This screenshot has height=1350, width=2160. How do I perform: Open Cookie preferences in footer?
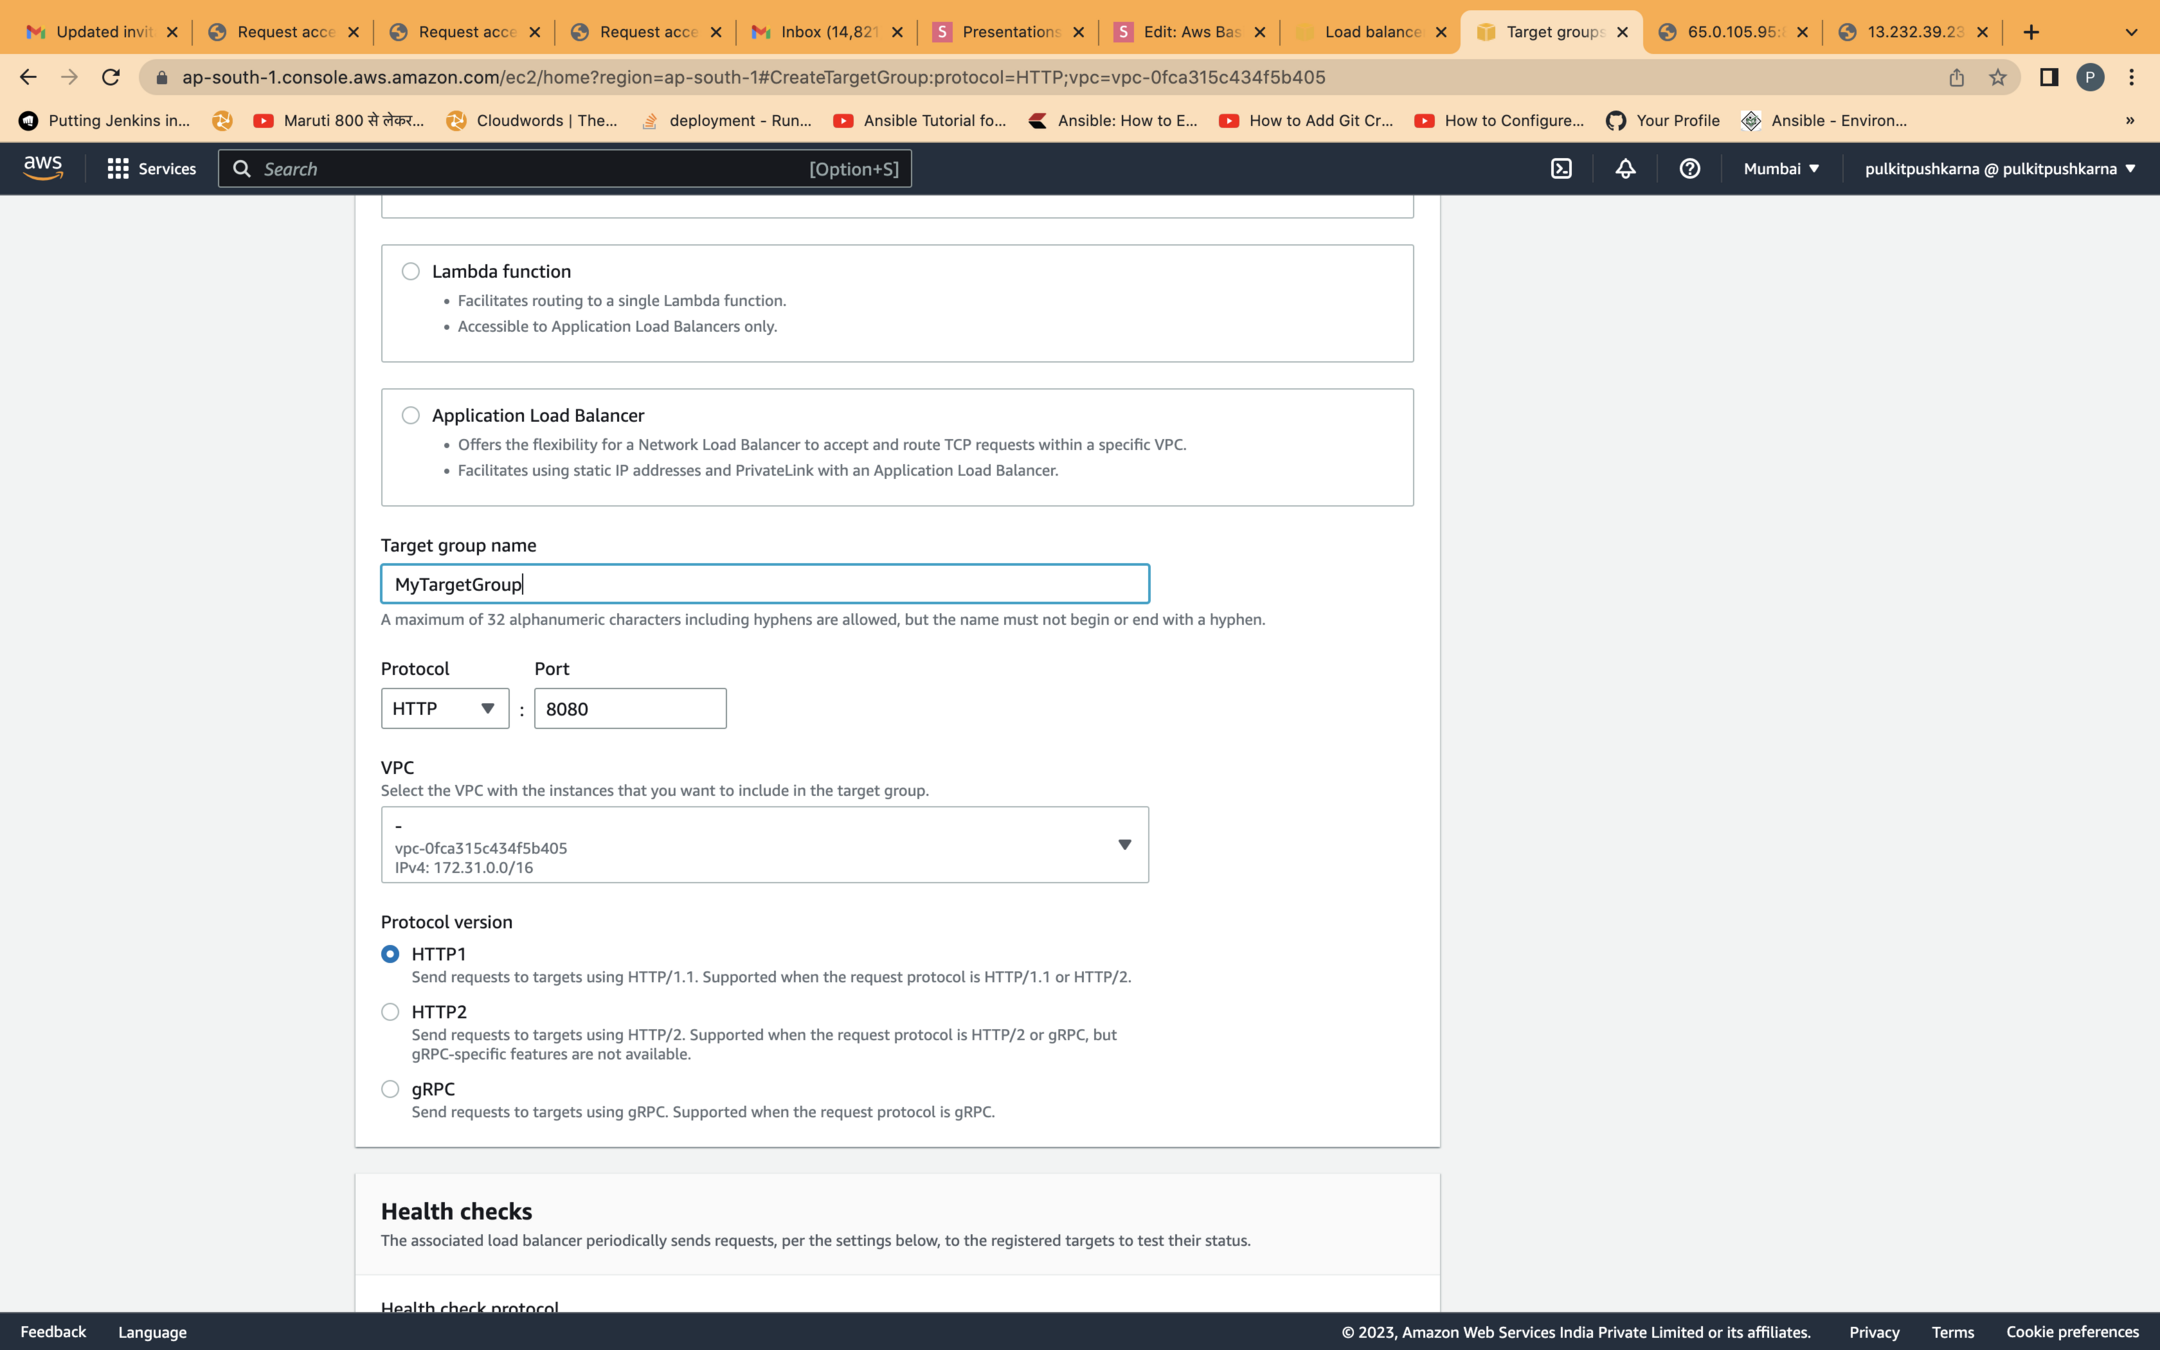coord(2072,1332)
